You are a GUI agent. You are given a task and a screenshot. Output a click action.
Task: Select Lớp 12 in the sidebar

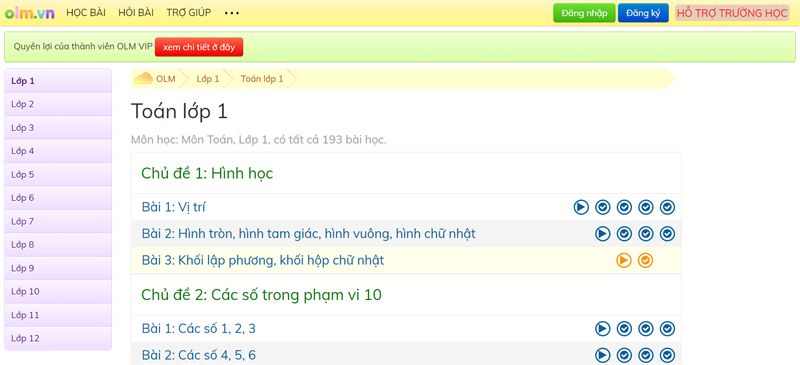[58, 338]
